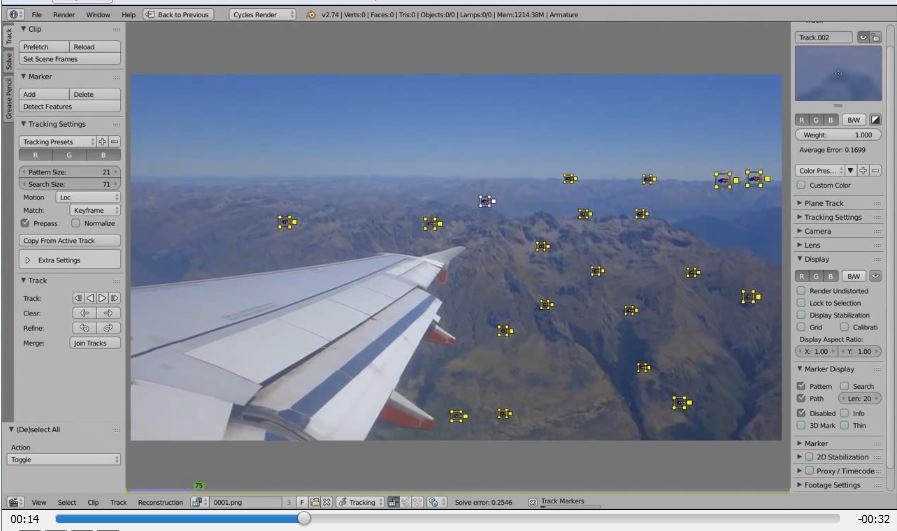This screenshot has height=531, width=897.
Task: Enable 2D Stabilization checkbox
Action: tap(809, 457)
